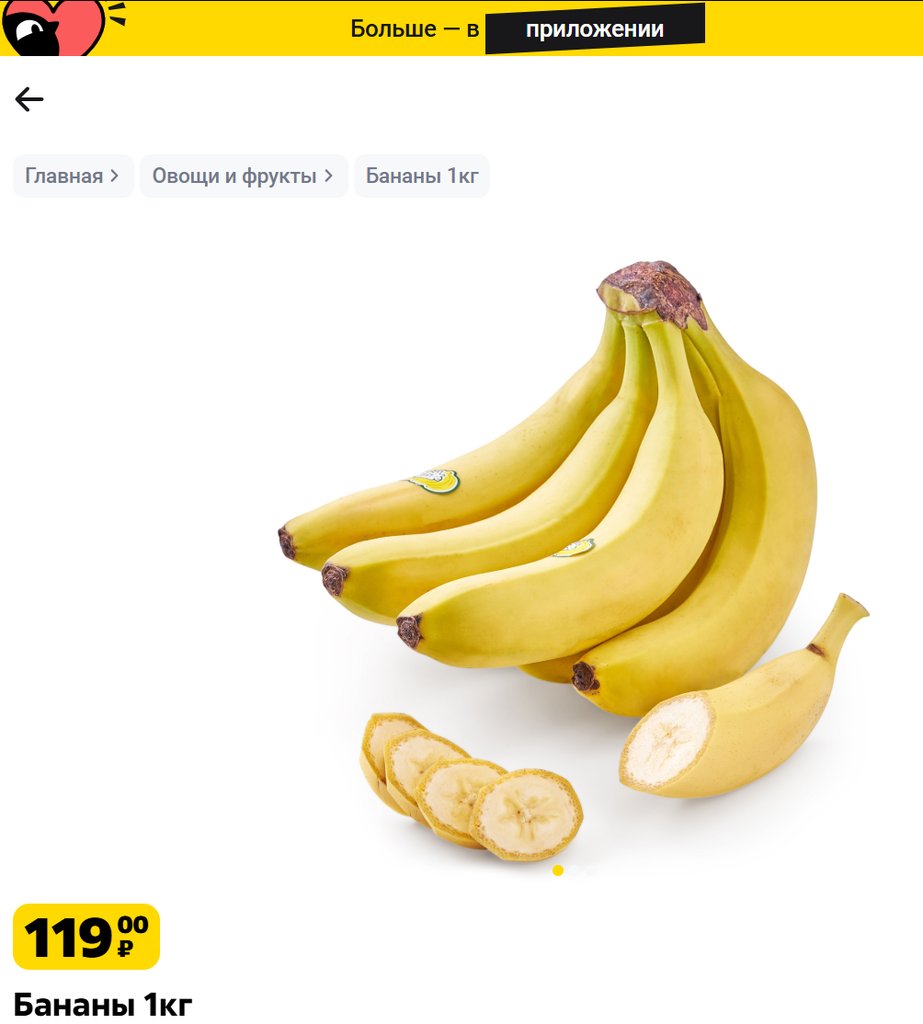Select the Бананы 1кг breadcrumb
Image resolution: width=923 pixels, height=1024 pixels.
pyautogui.click(x=421, y=176)
